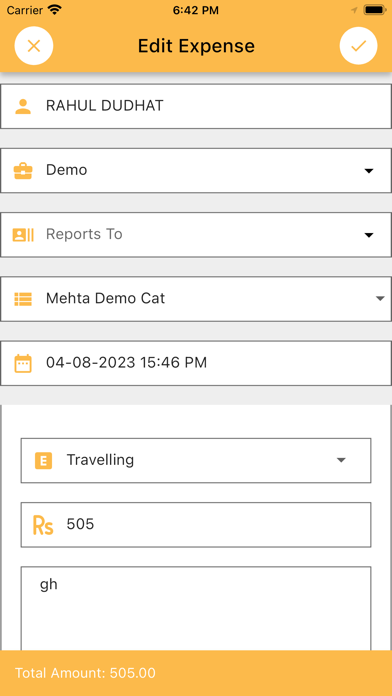Tap the X icon to cancel editing

[x=34, y=46]
